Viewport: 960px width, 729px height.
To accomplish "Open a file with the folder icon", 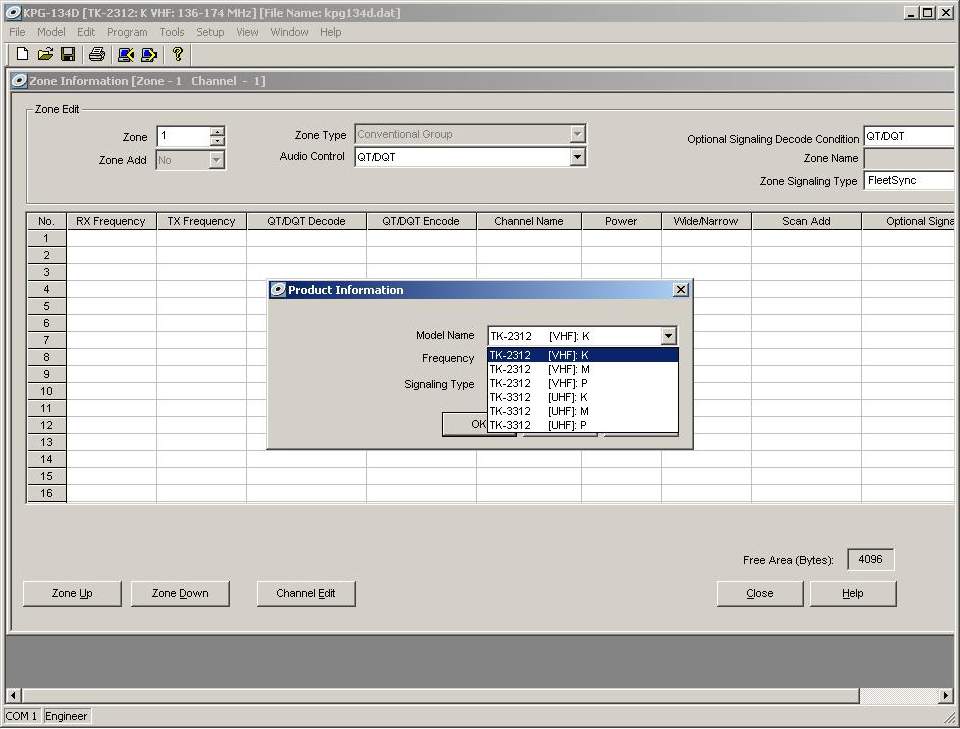I will click(x=45, y=54).
